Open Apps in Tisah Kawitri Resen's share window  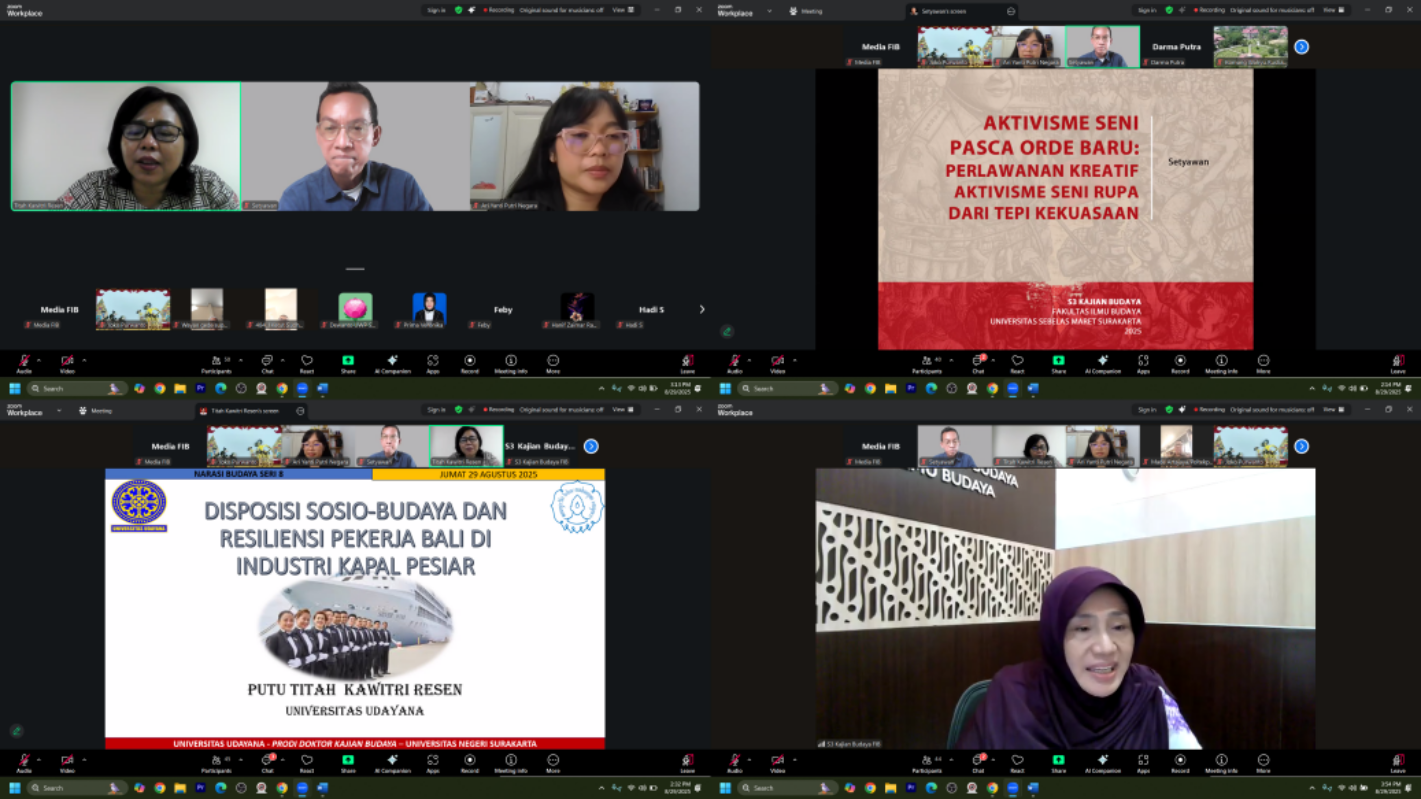tap(432, 764)
